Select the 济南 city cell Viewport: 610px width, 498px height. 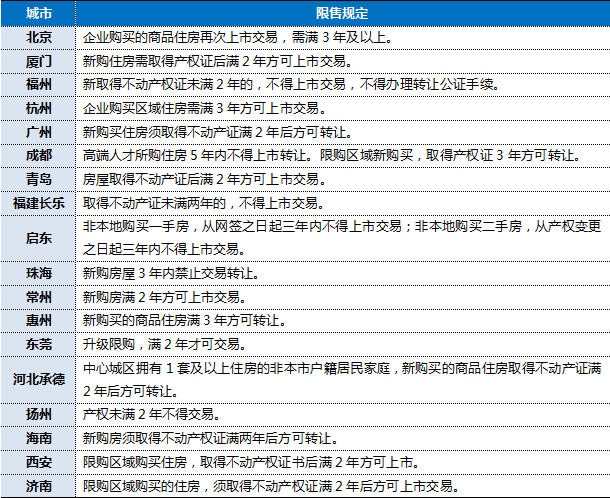39,486
